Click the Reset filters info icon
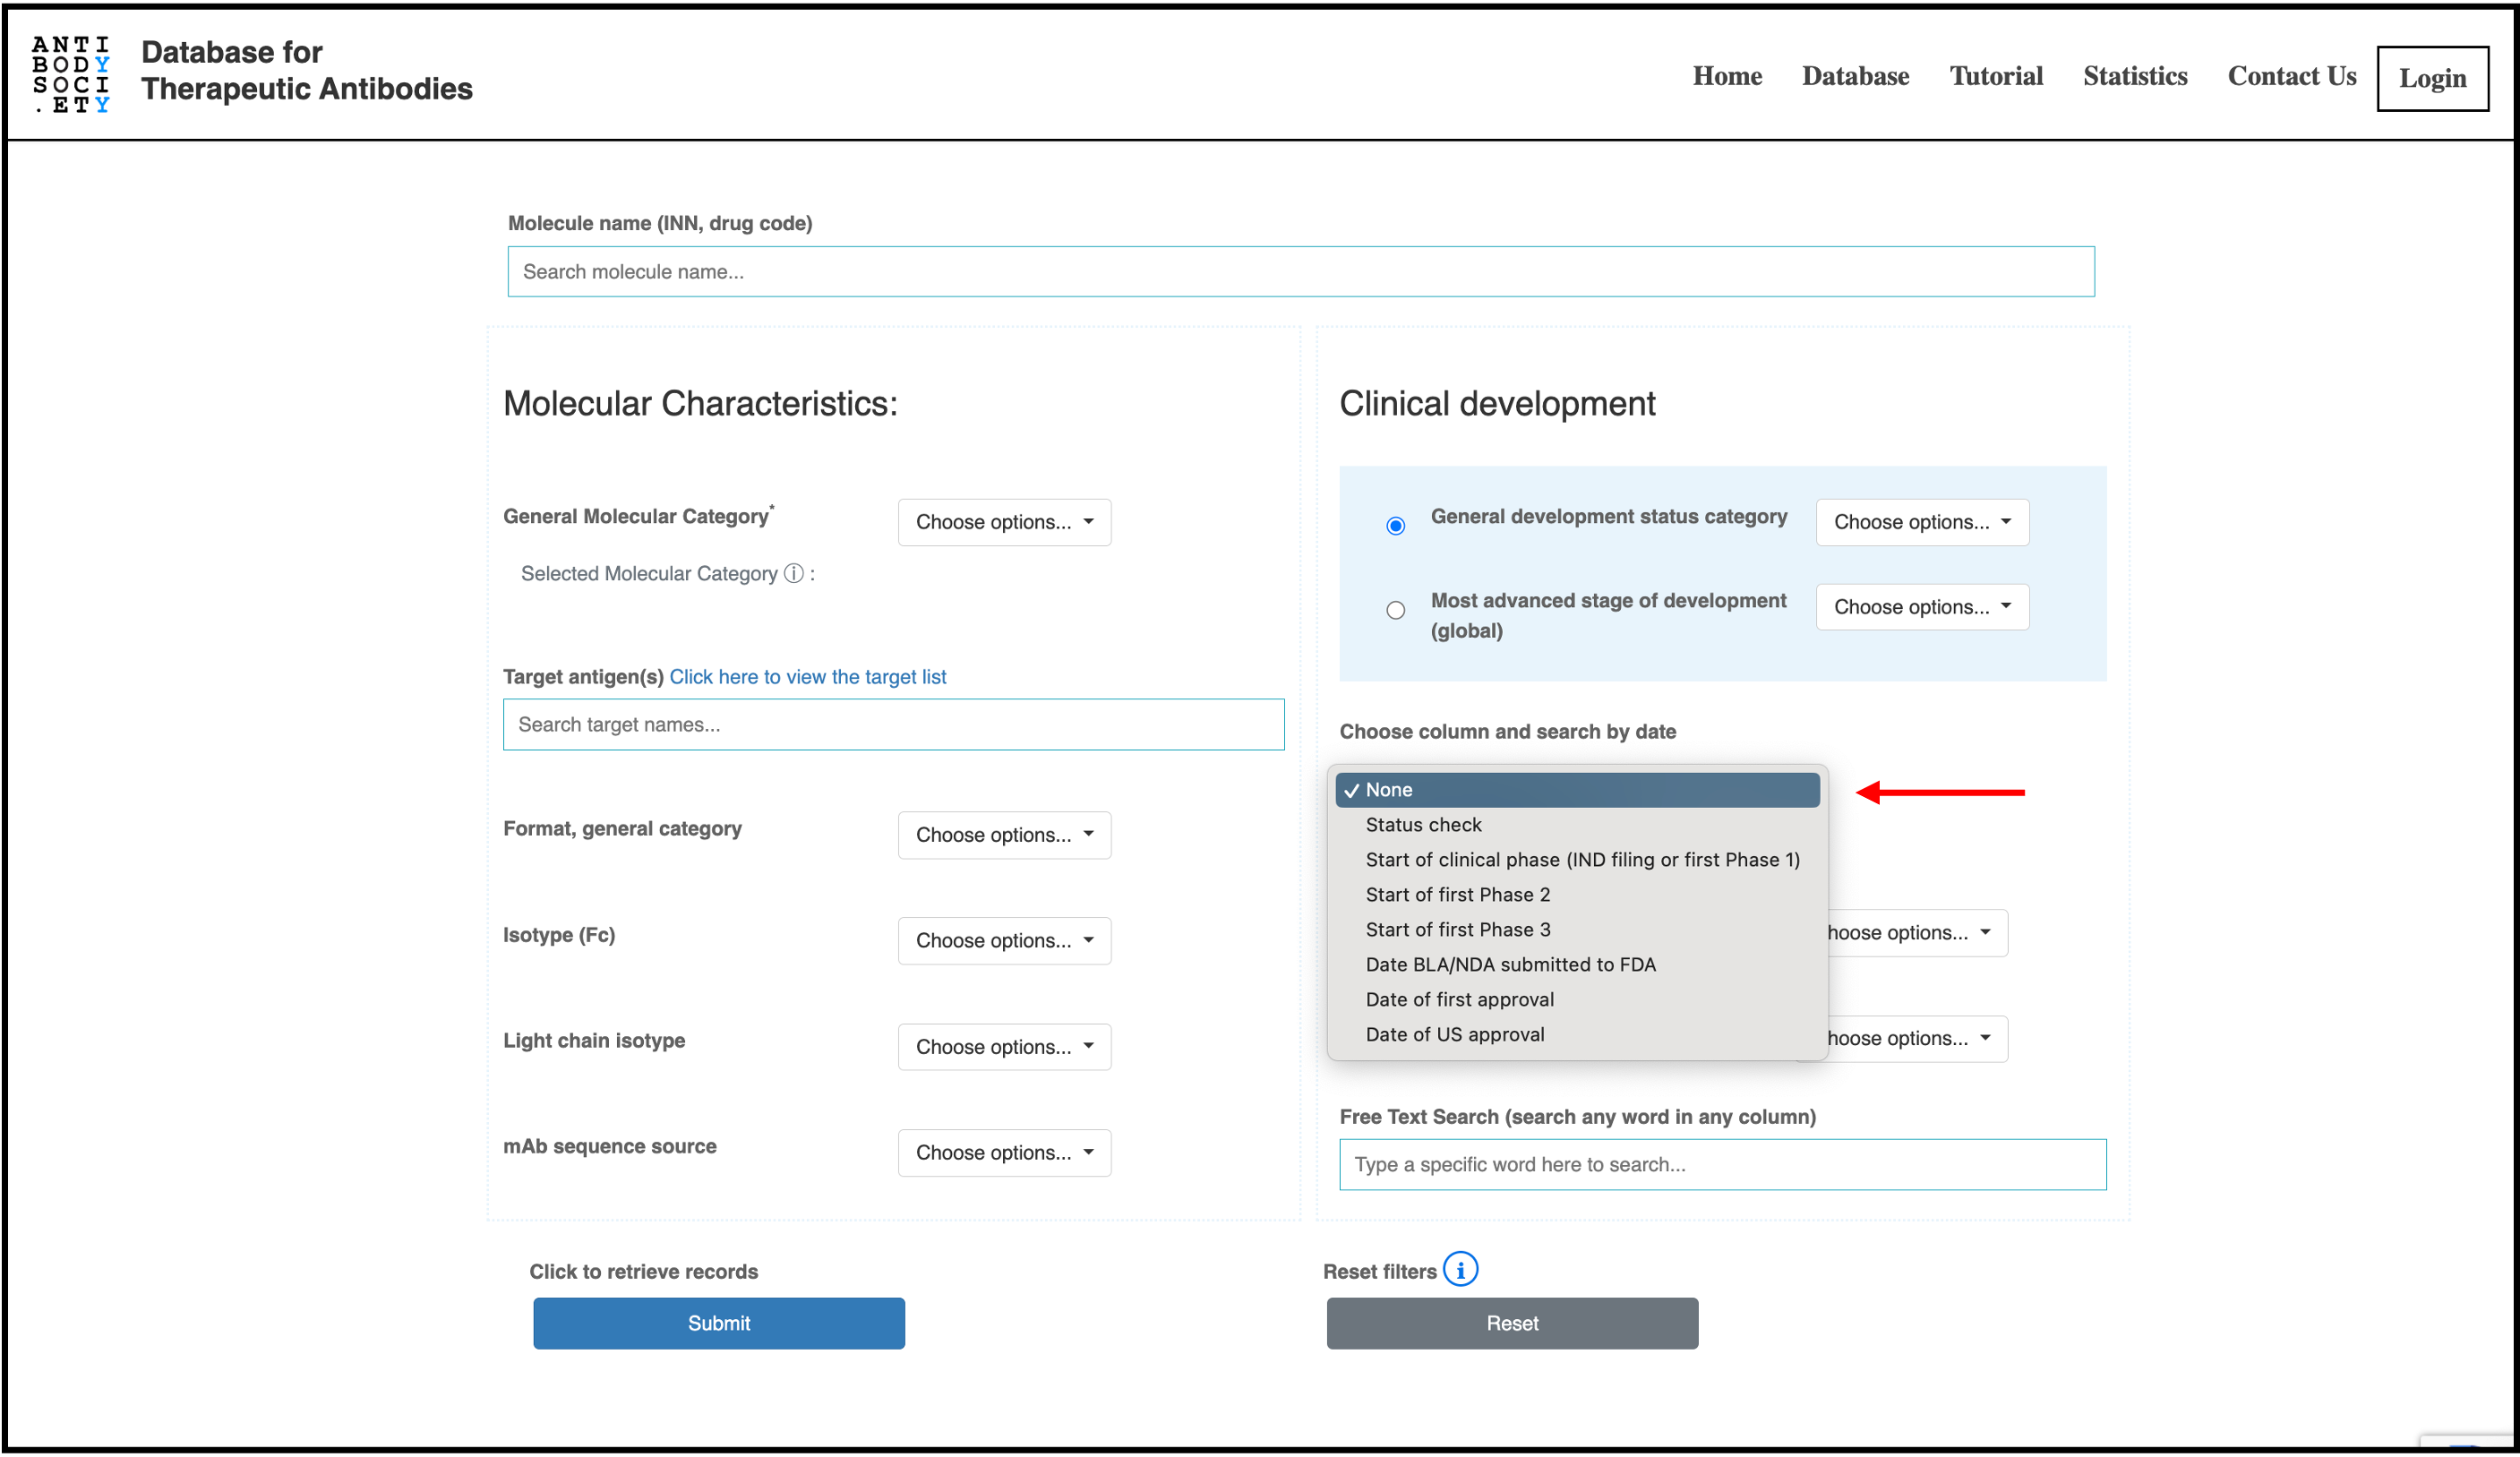2520x1457 pixels. pyautogui.click(x=1460, y=1270)
